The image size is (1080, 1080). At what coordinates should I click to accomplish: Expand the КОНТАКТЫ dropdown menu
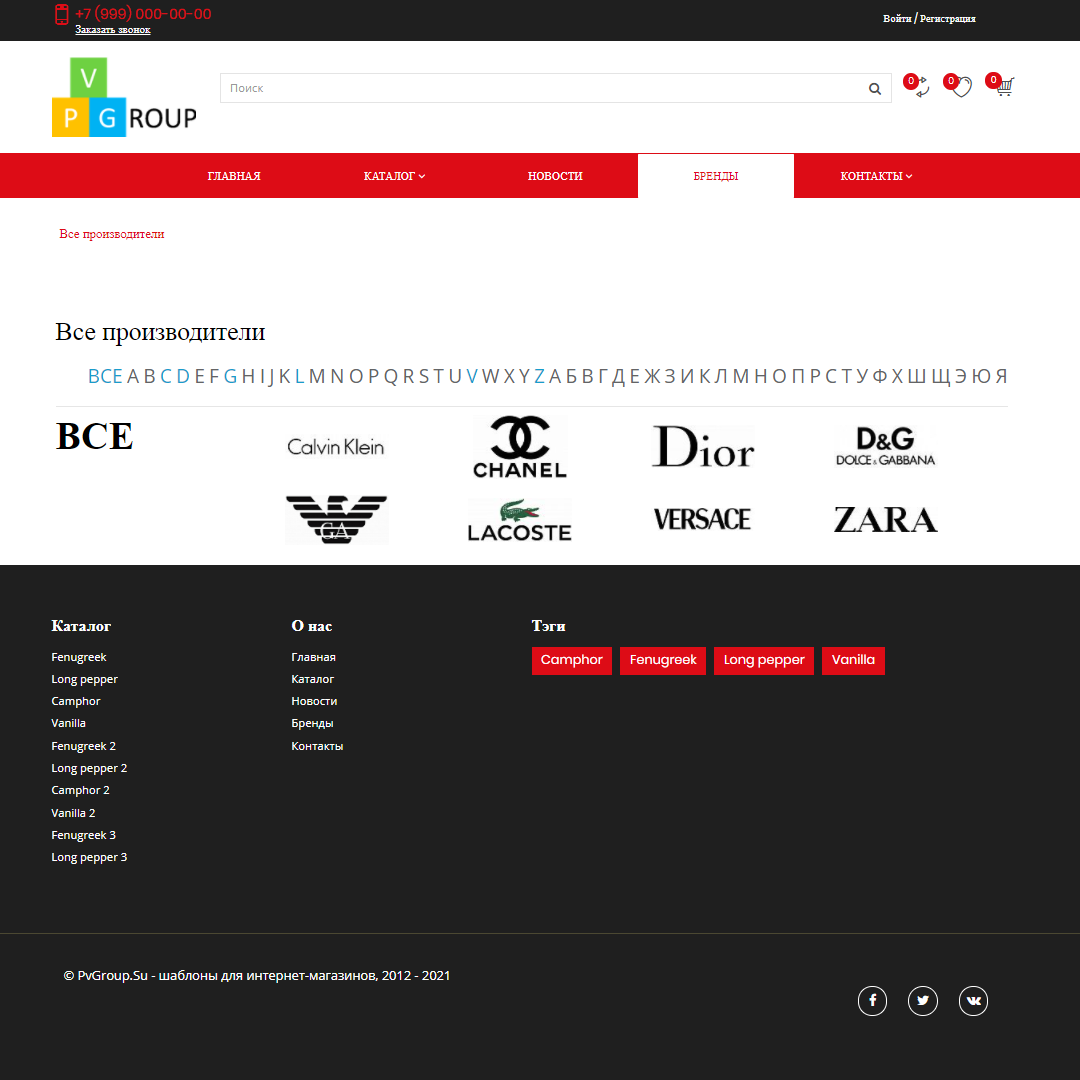(x=875, y=175)
